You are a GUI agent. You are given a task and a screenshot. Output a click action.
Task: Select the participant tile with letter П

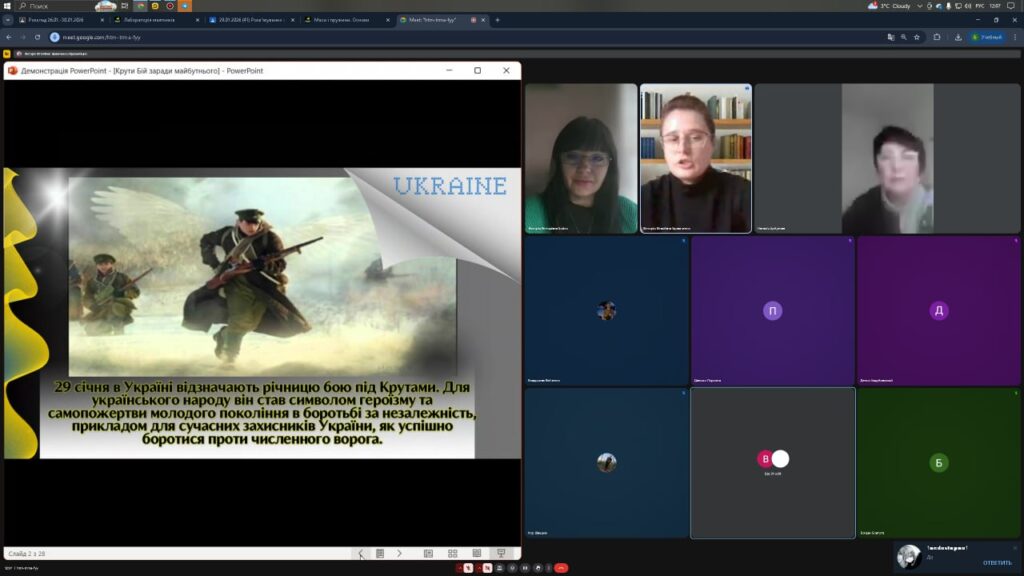pos(772,310)
